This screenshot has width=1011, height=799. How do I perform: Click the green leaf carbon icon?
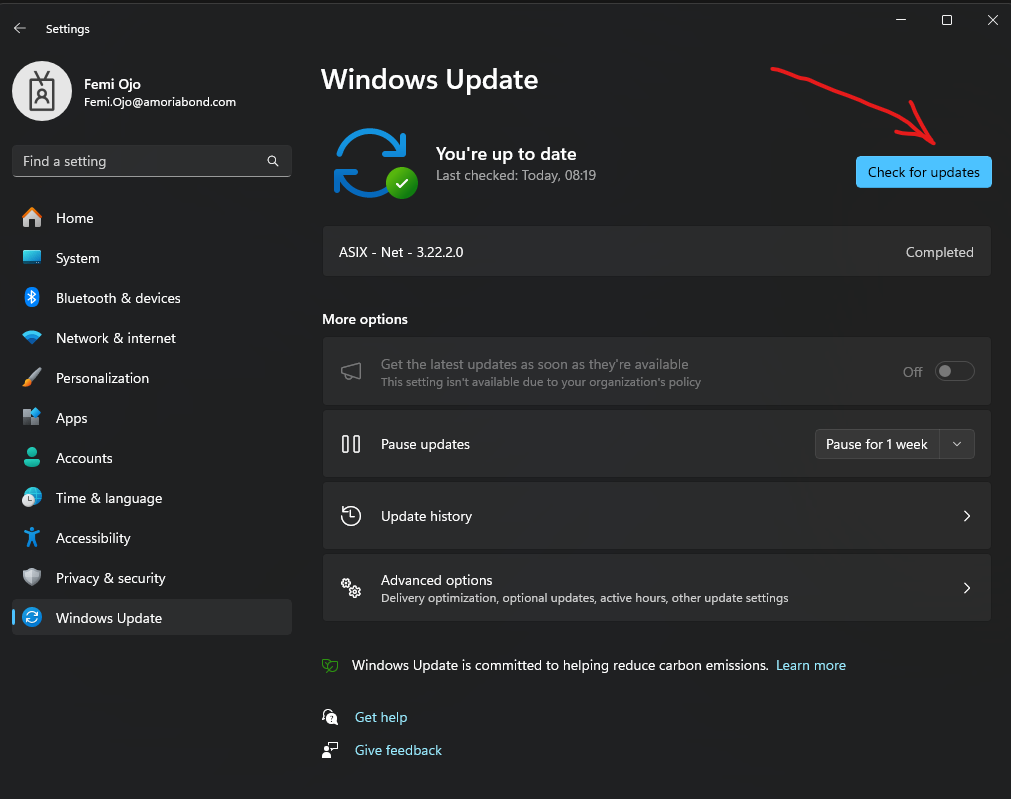click(x=330, y=666)
